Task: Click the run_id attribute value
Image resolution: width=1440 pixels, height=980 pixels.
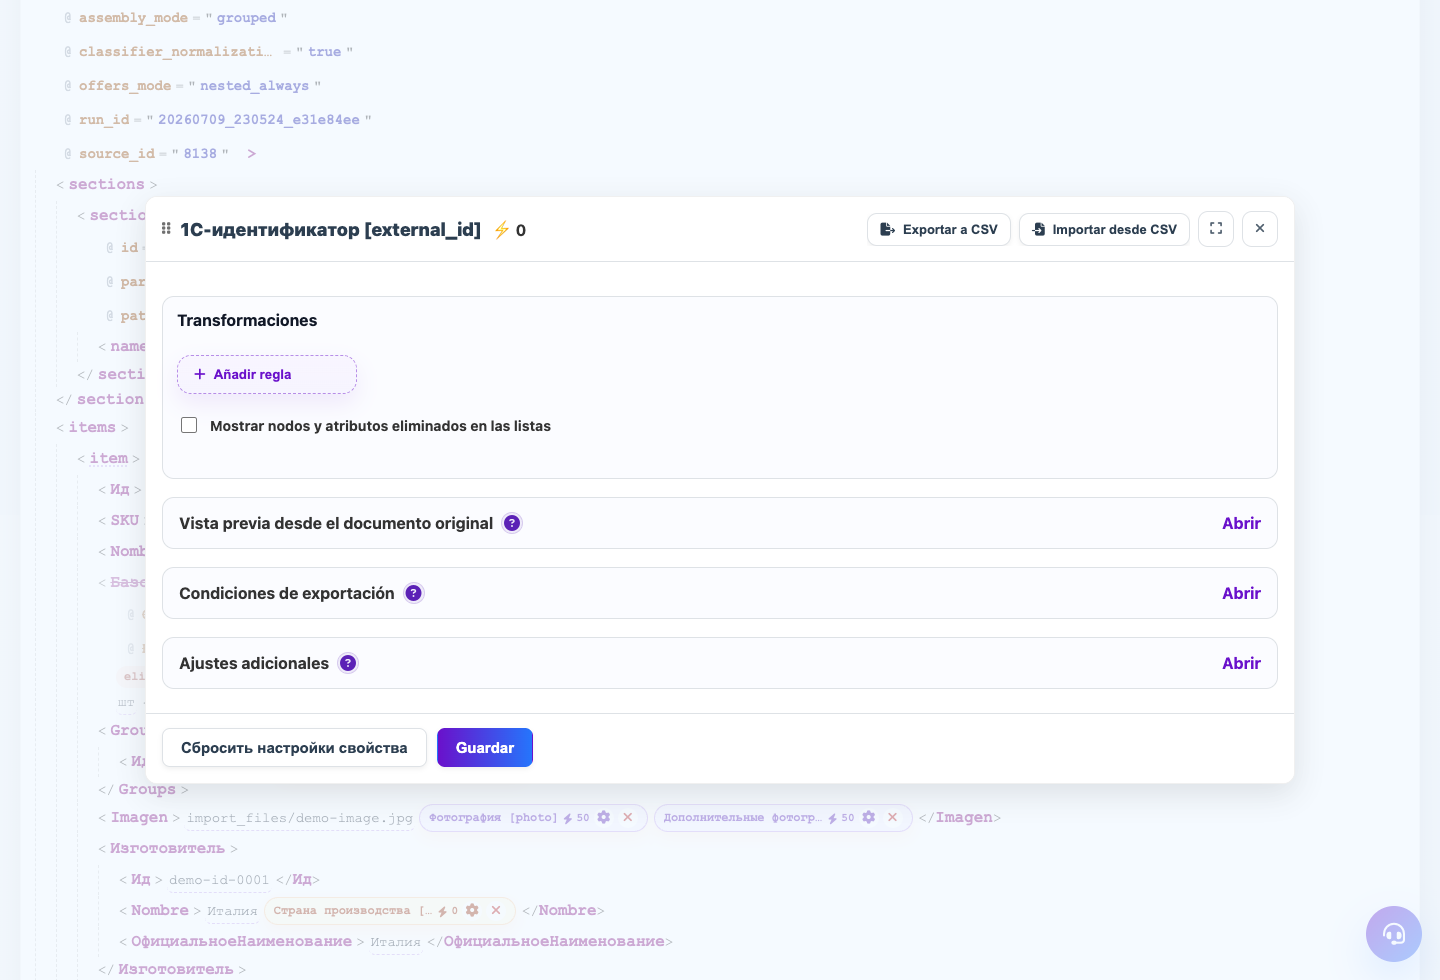Action: pos(259,120)
